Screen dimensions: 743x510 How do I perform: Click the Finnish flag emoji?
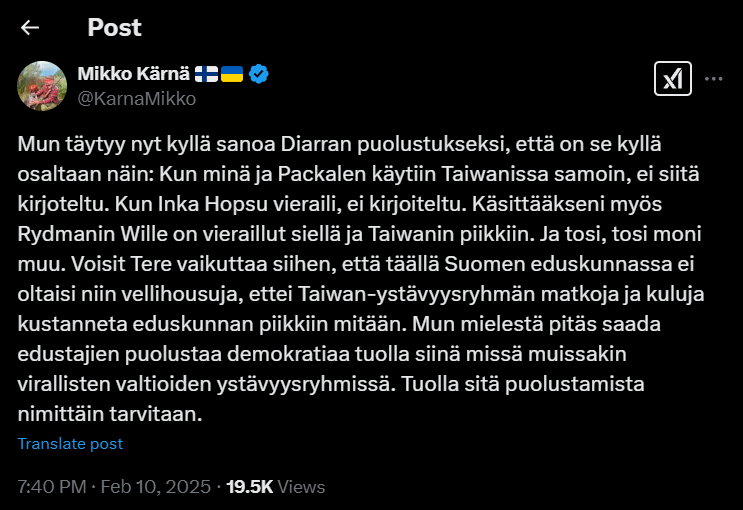click(207, 74)
